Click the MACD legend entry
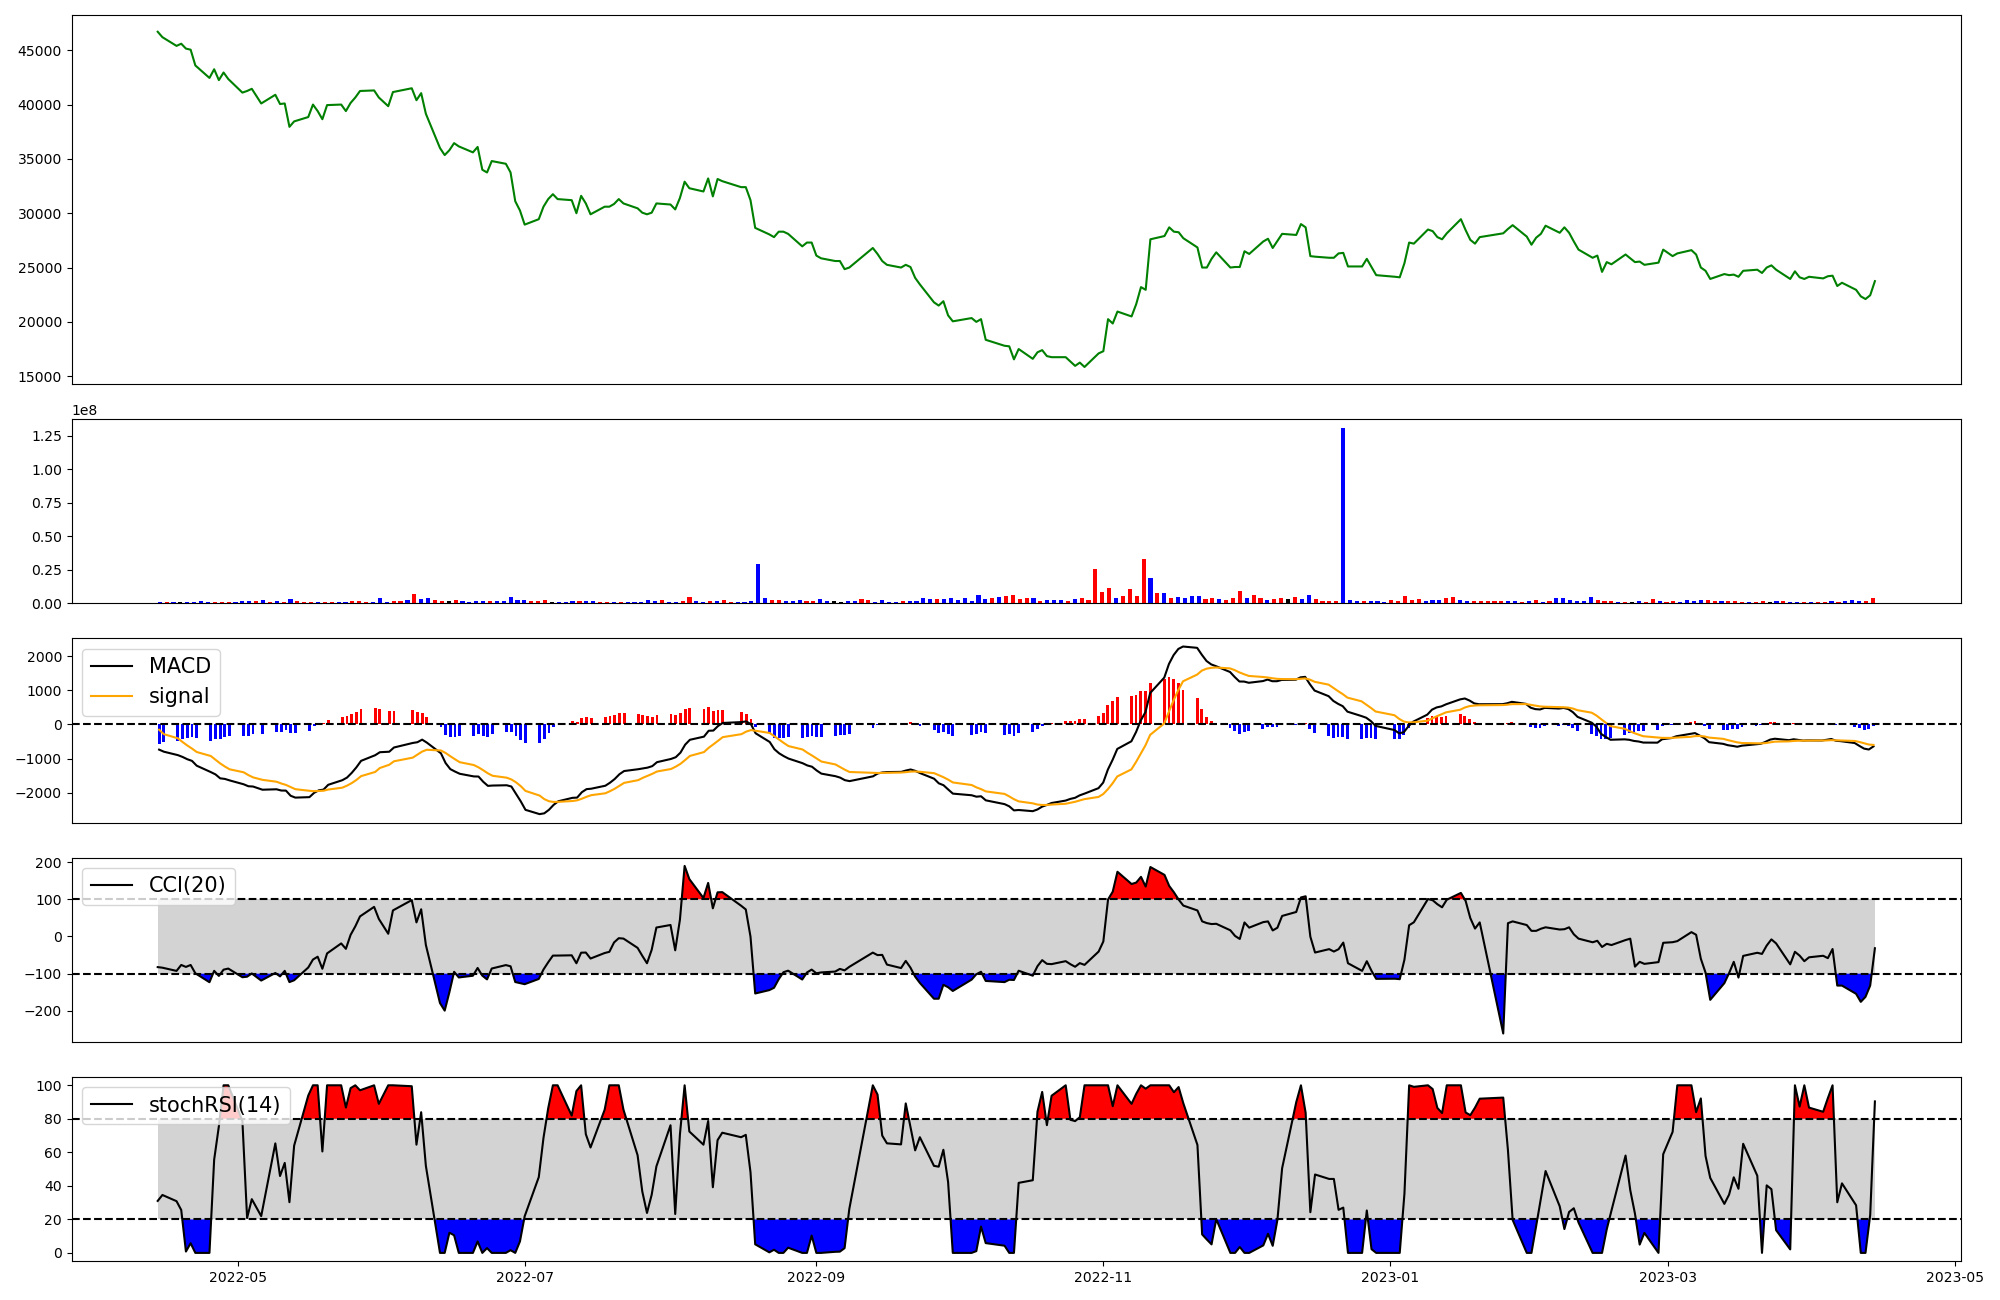Screen dimensions: 2000x1300 pyautogui.click(x=179, y=666)
